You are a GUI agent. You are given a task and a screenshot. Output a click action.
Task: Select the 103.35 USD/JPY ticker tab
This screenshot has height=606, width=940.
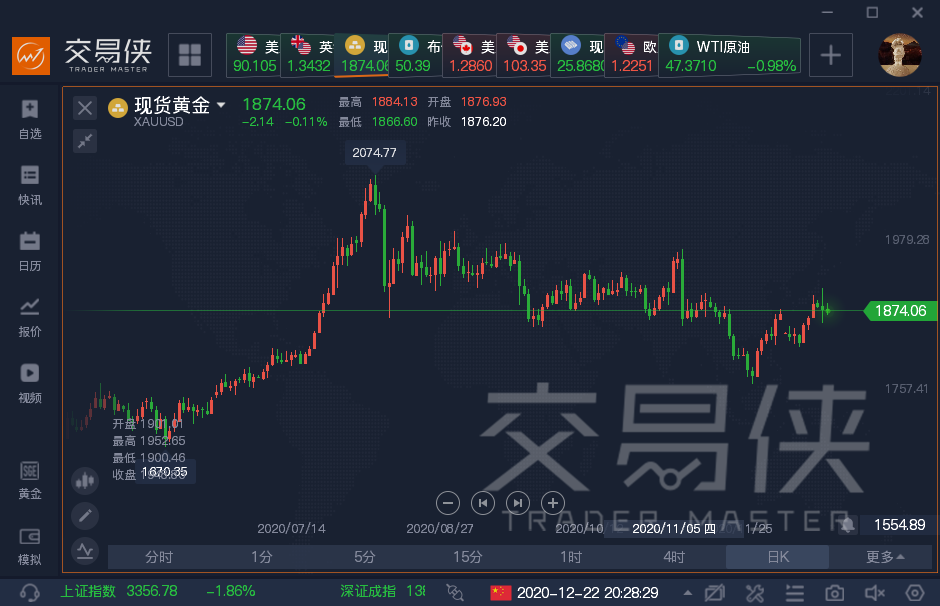(x=523, y=55)
